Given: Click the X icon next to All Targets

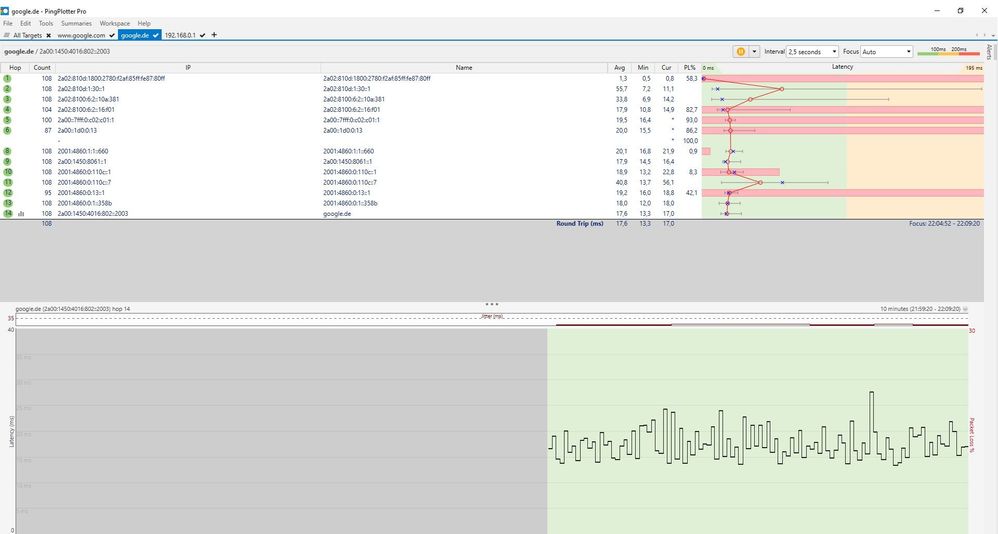Looking at the screenshot, I should [48, 35].
